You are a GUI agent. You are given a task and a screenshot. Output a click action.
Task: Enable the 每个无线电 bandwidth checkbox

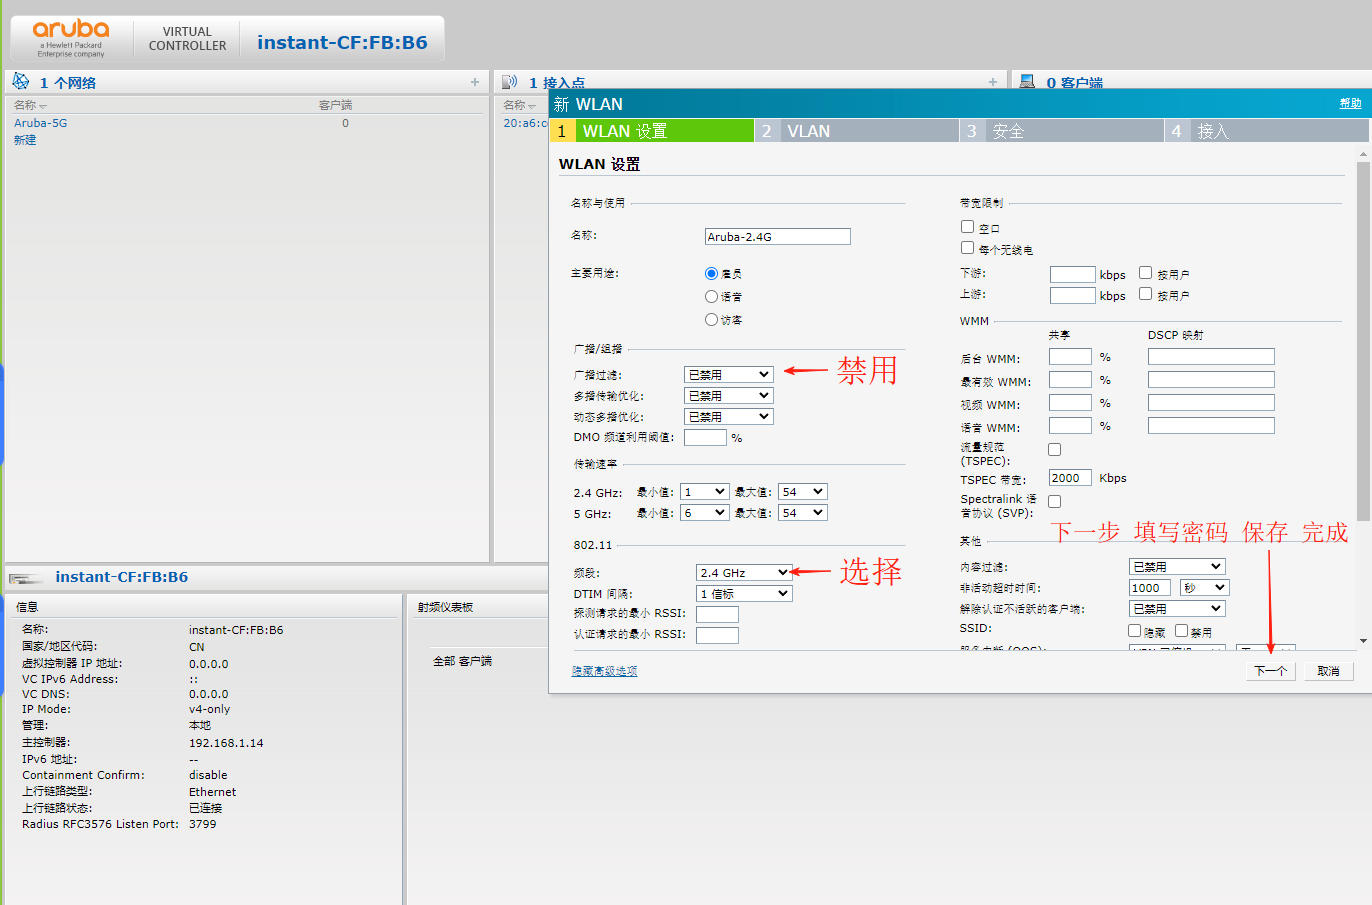coord(967,248)
